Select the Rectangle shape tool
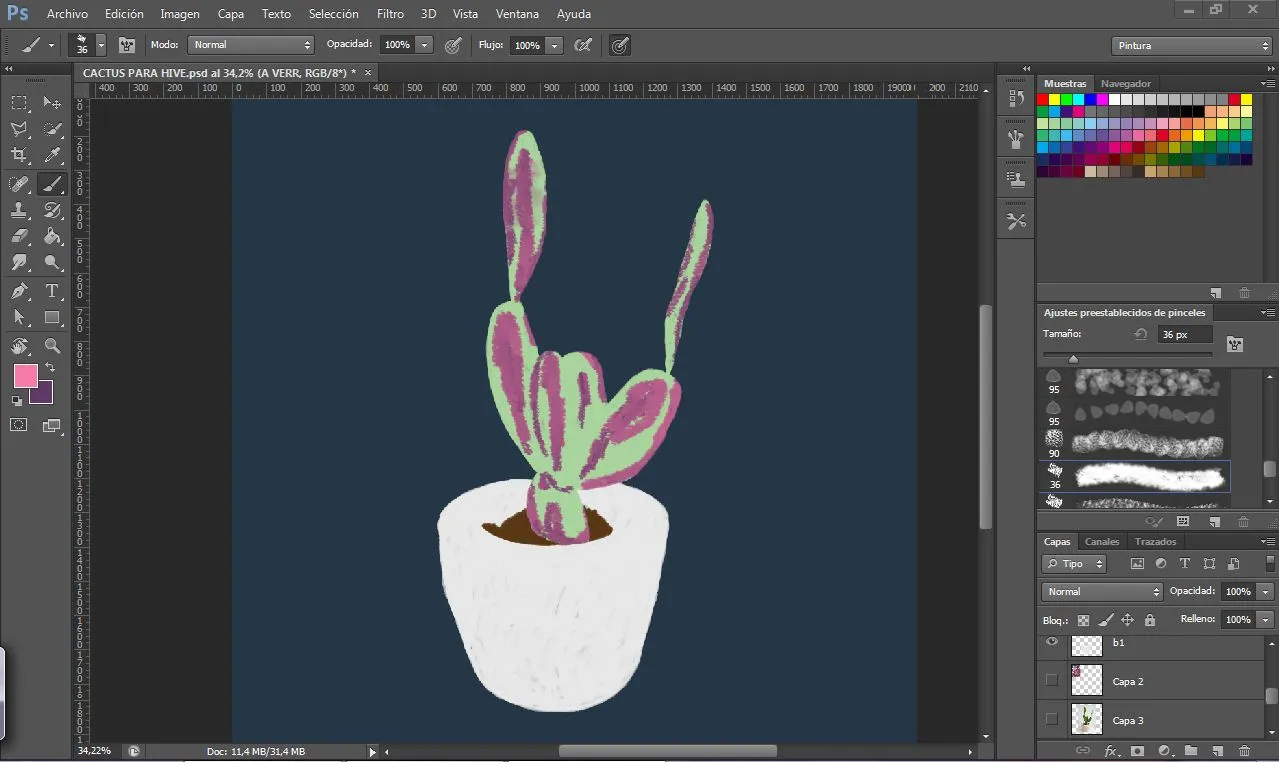Image resolution: width=1279 pixels, height=762 pixels. click(x=52, y=318)
